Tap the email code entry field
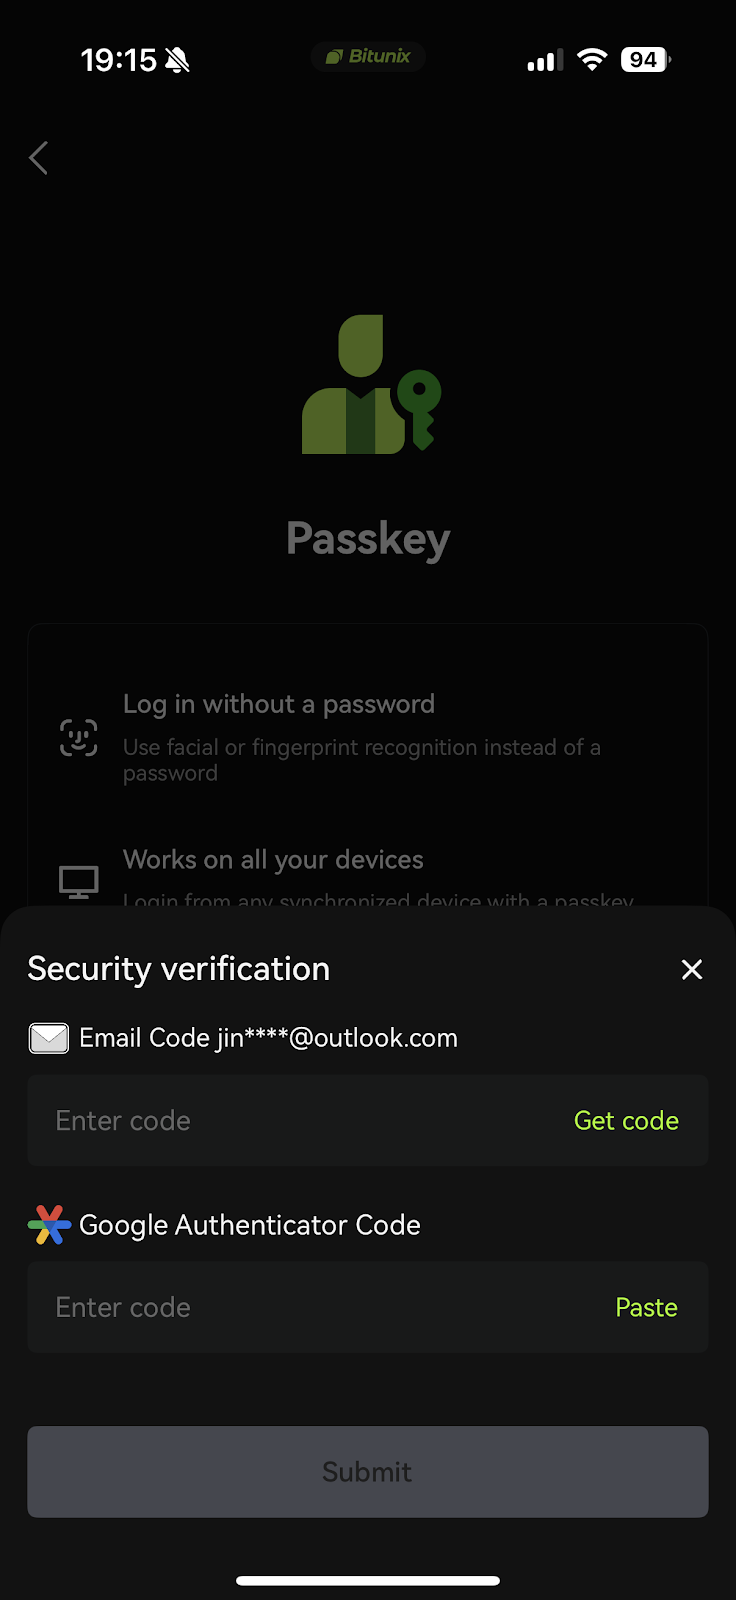736x1600 pixels. [x=250, y=1121]
